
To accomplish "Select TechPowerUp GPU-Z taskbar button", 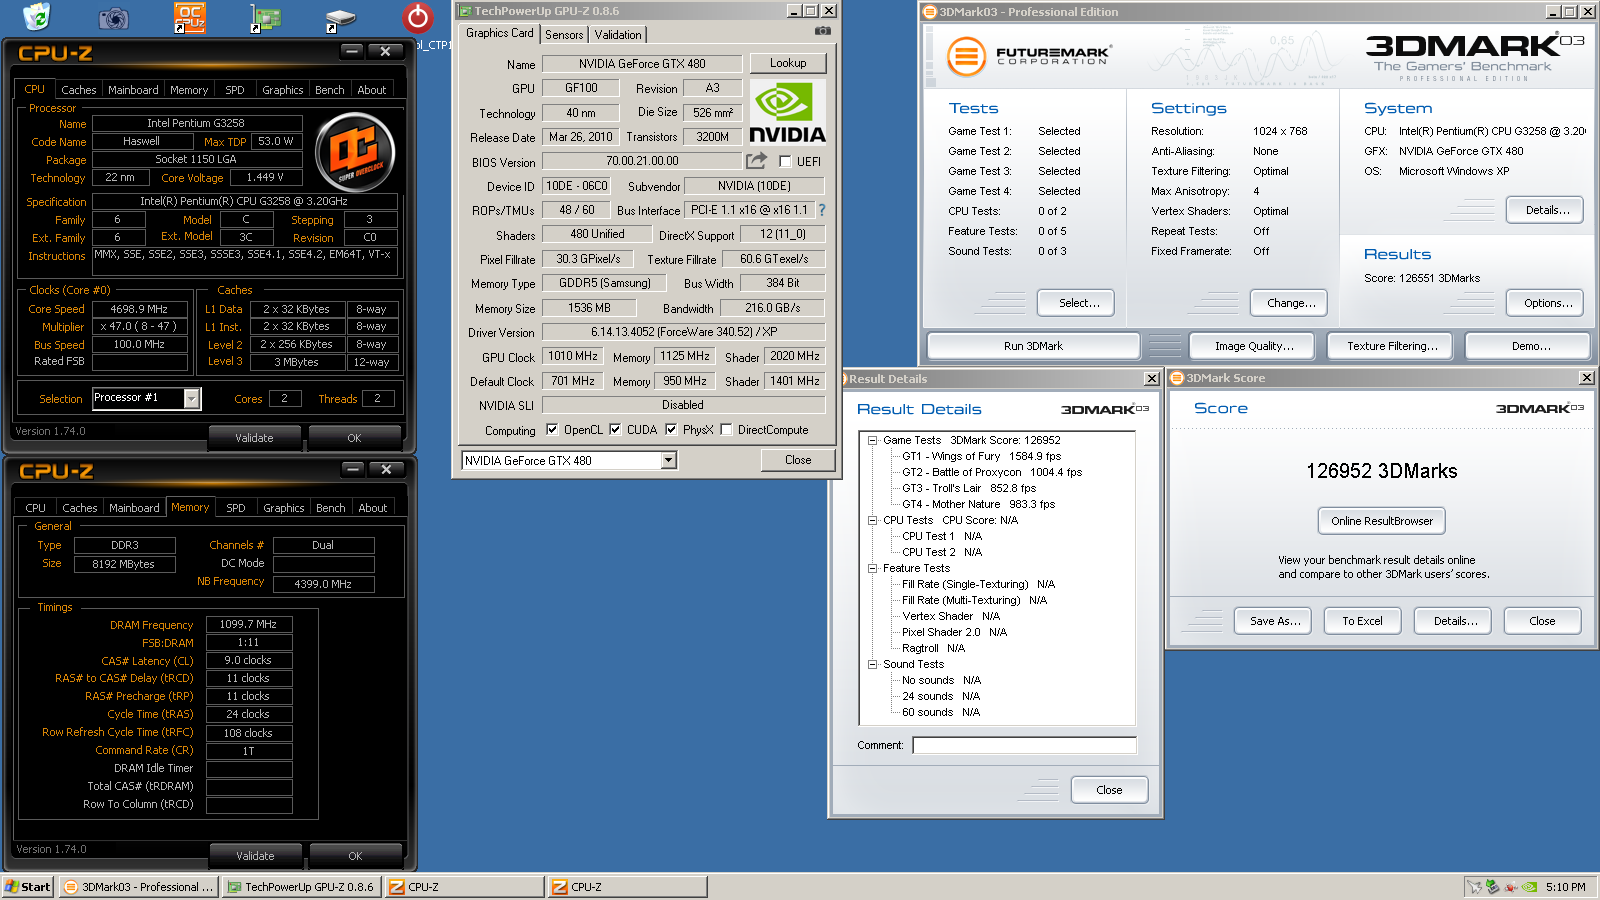I will click(301, 887).
